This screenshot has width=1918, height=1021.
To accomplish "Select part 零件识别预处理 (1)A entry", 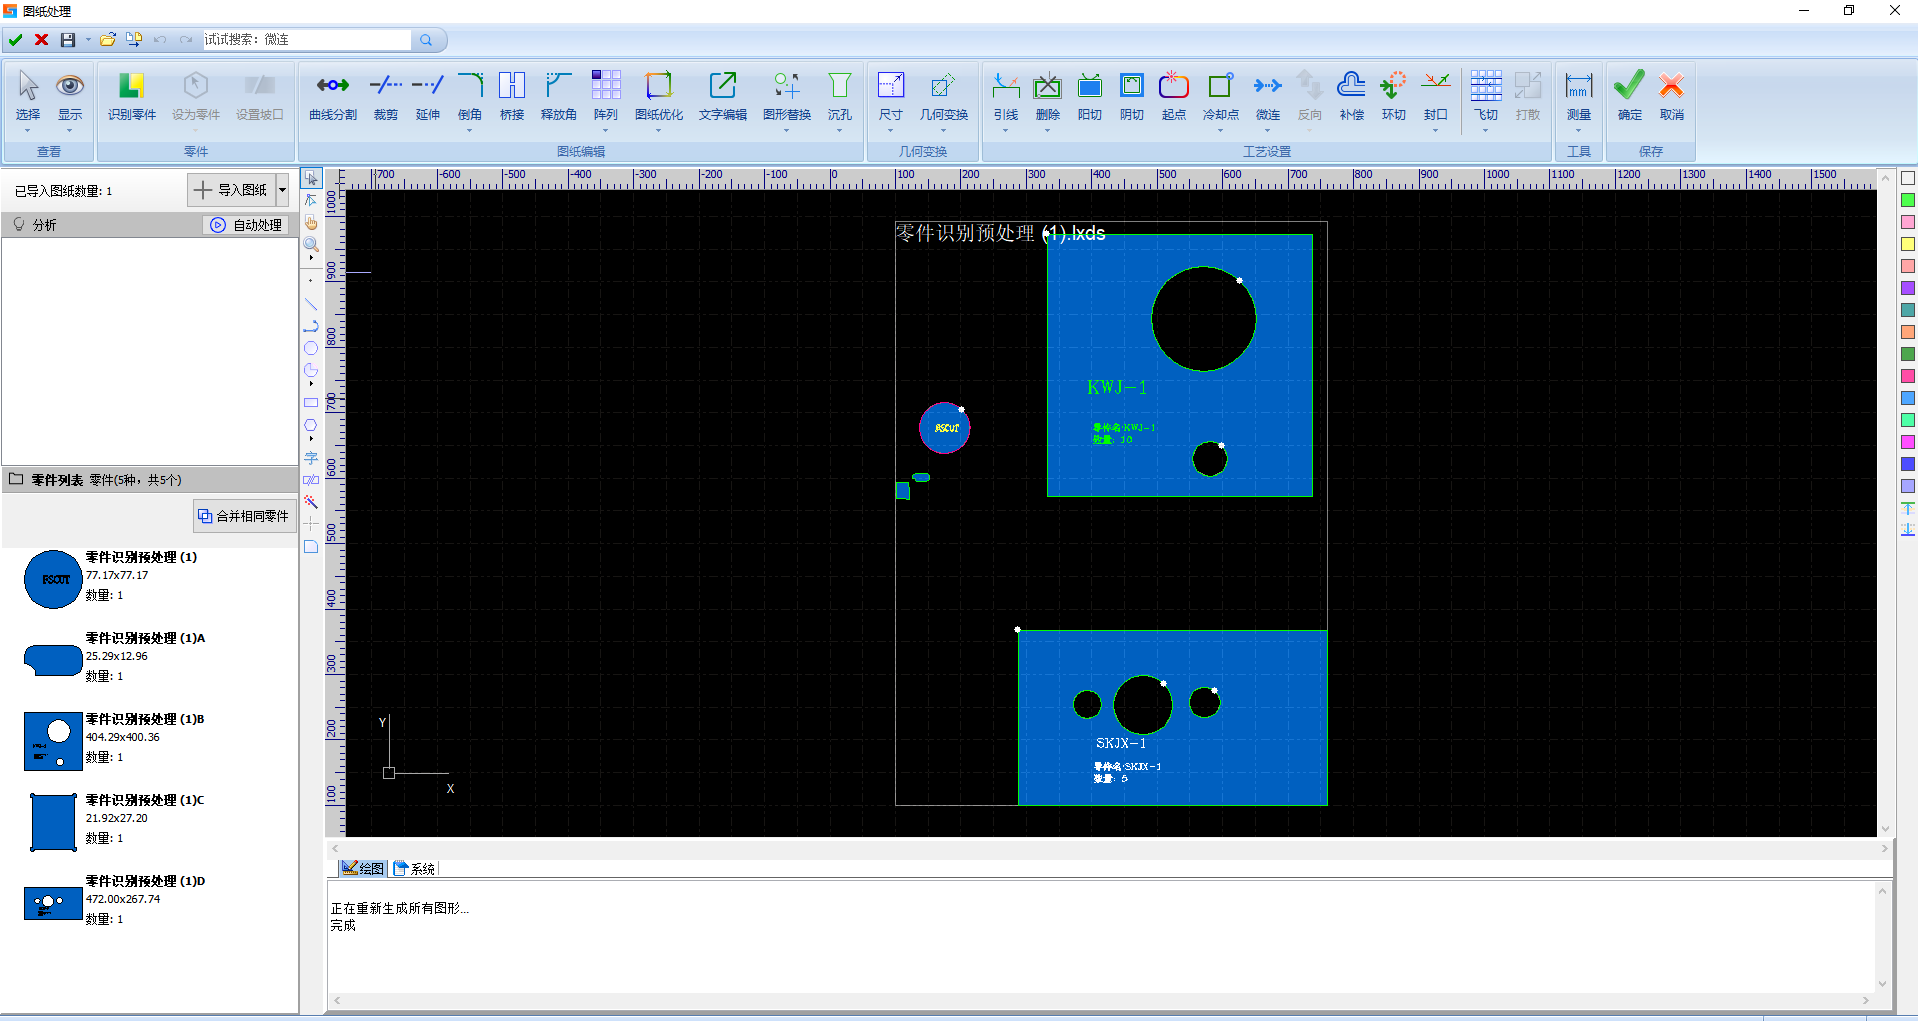I will [x=150, y=657].
